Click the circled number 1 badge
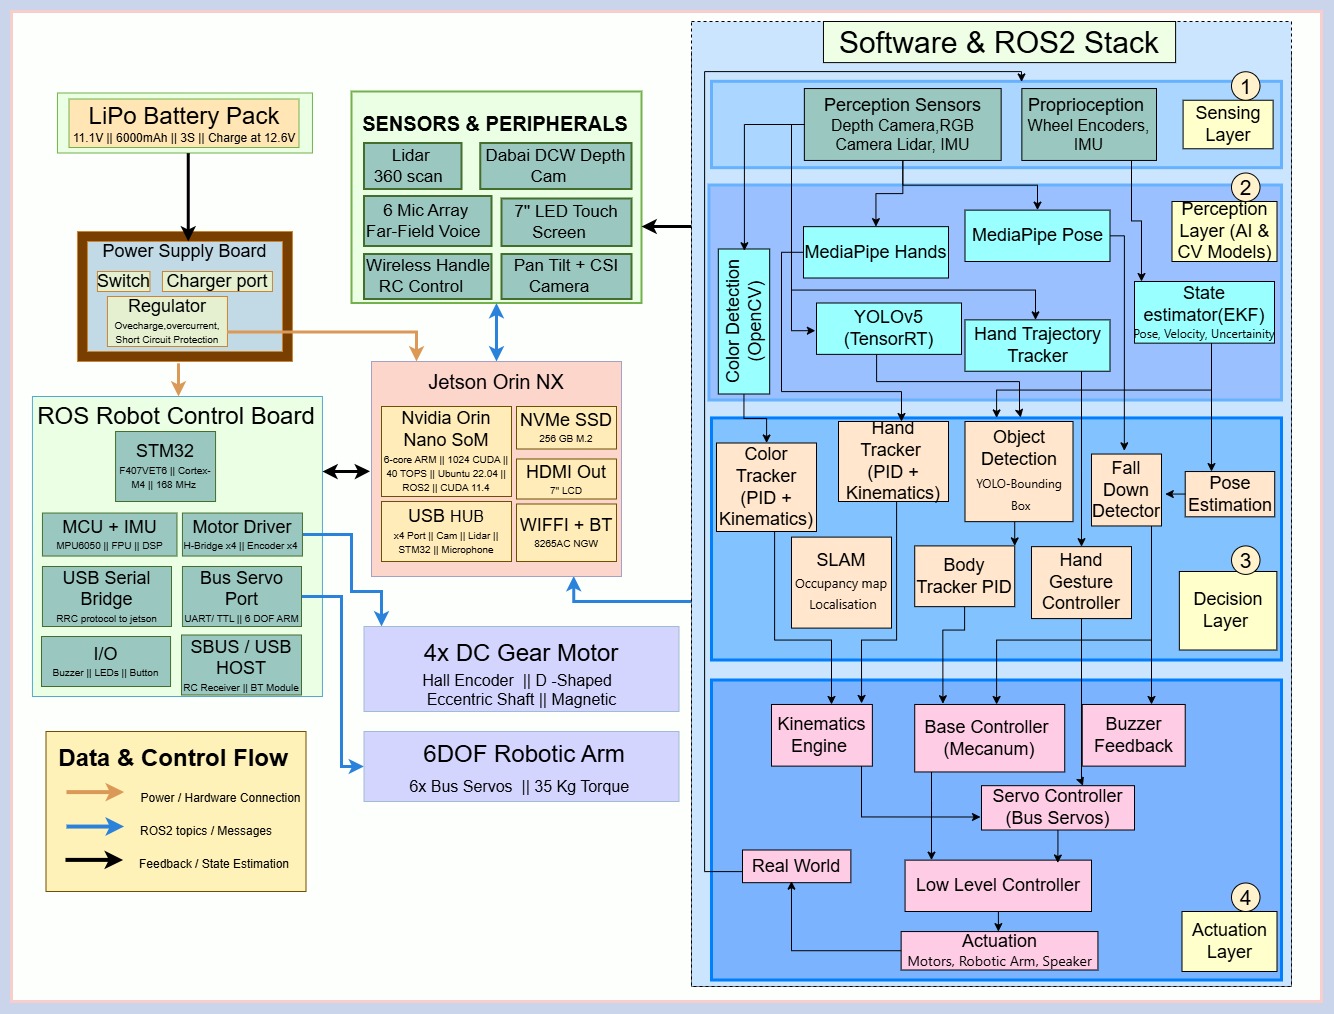The width and height of the screenshot is (1334, 1014). pos(1245,86)
